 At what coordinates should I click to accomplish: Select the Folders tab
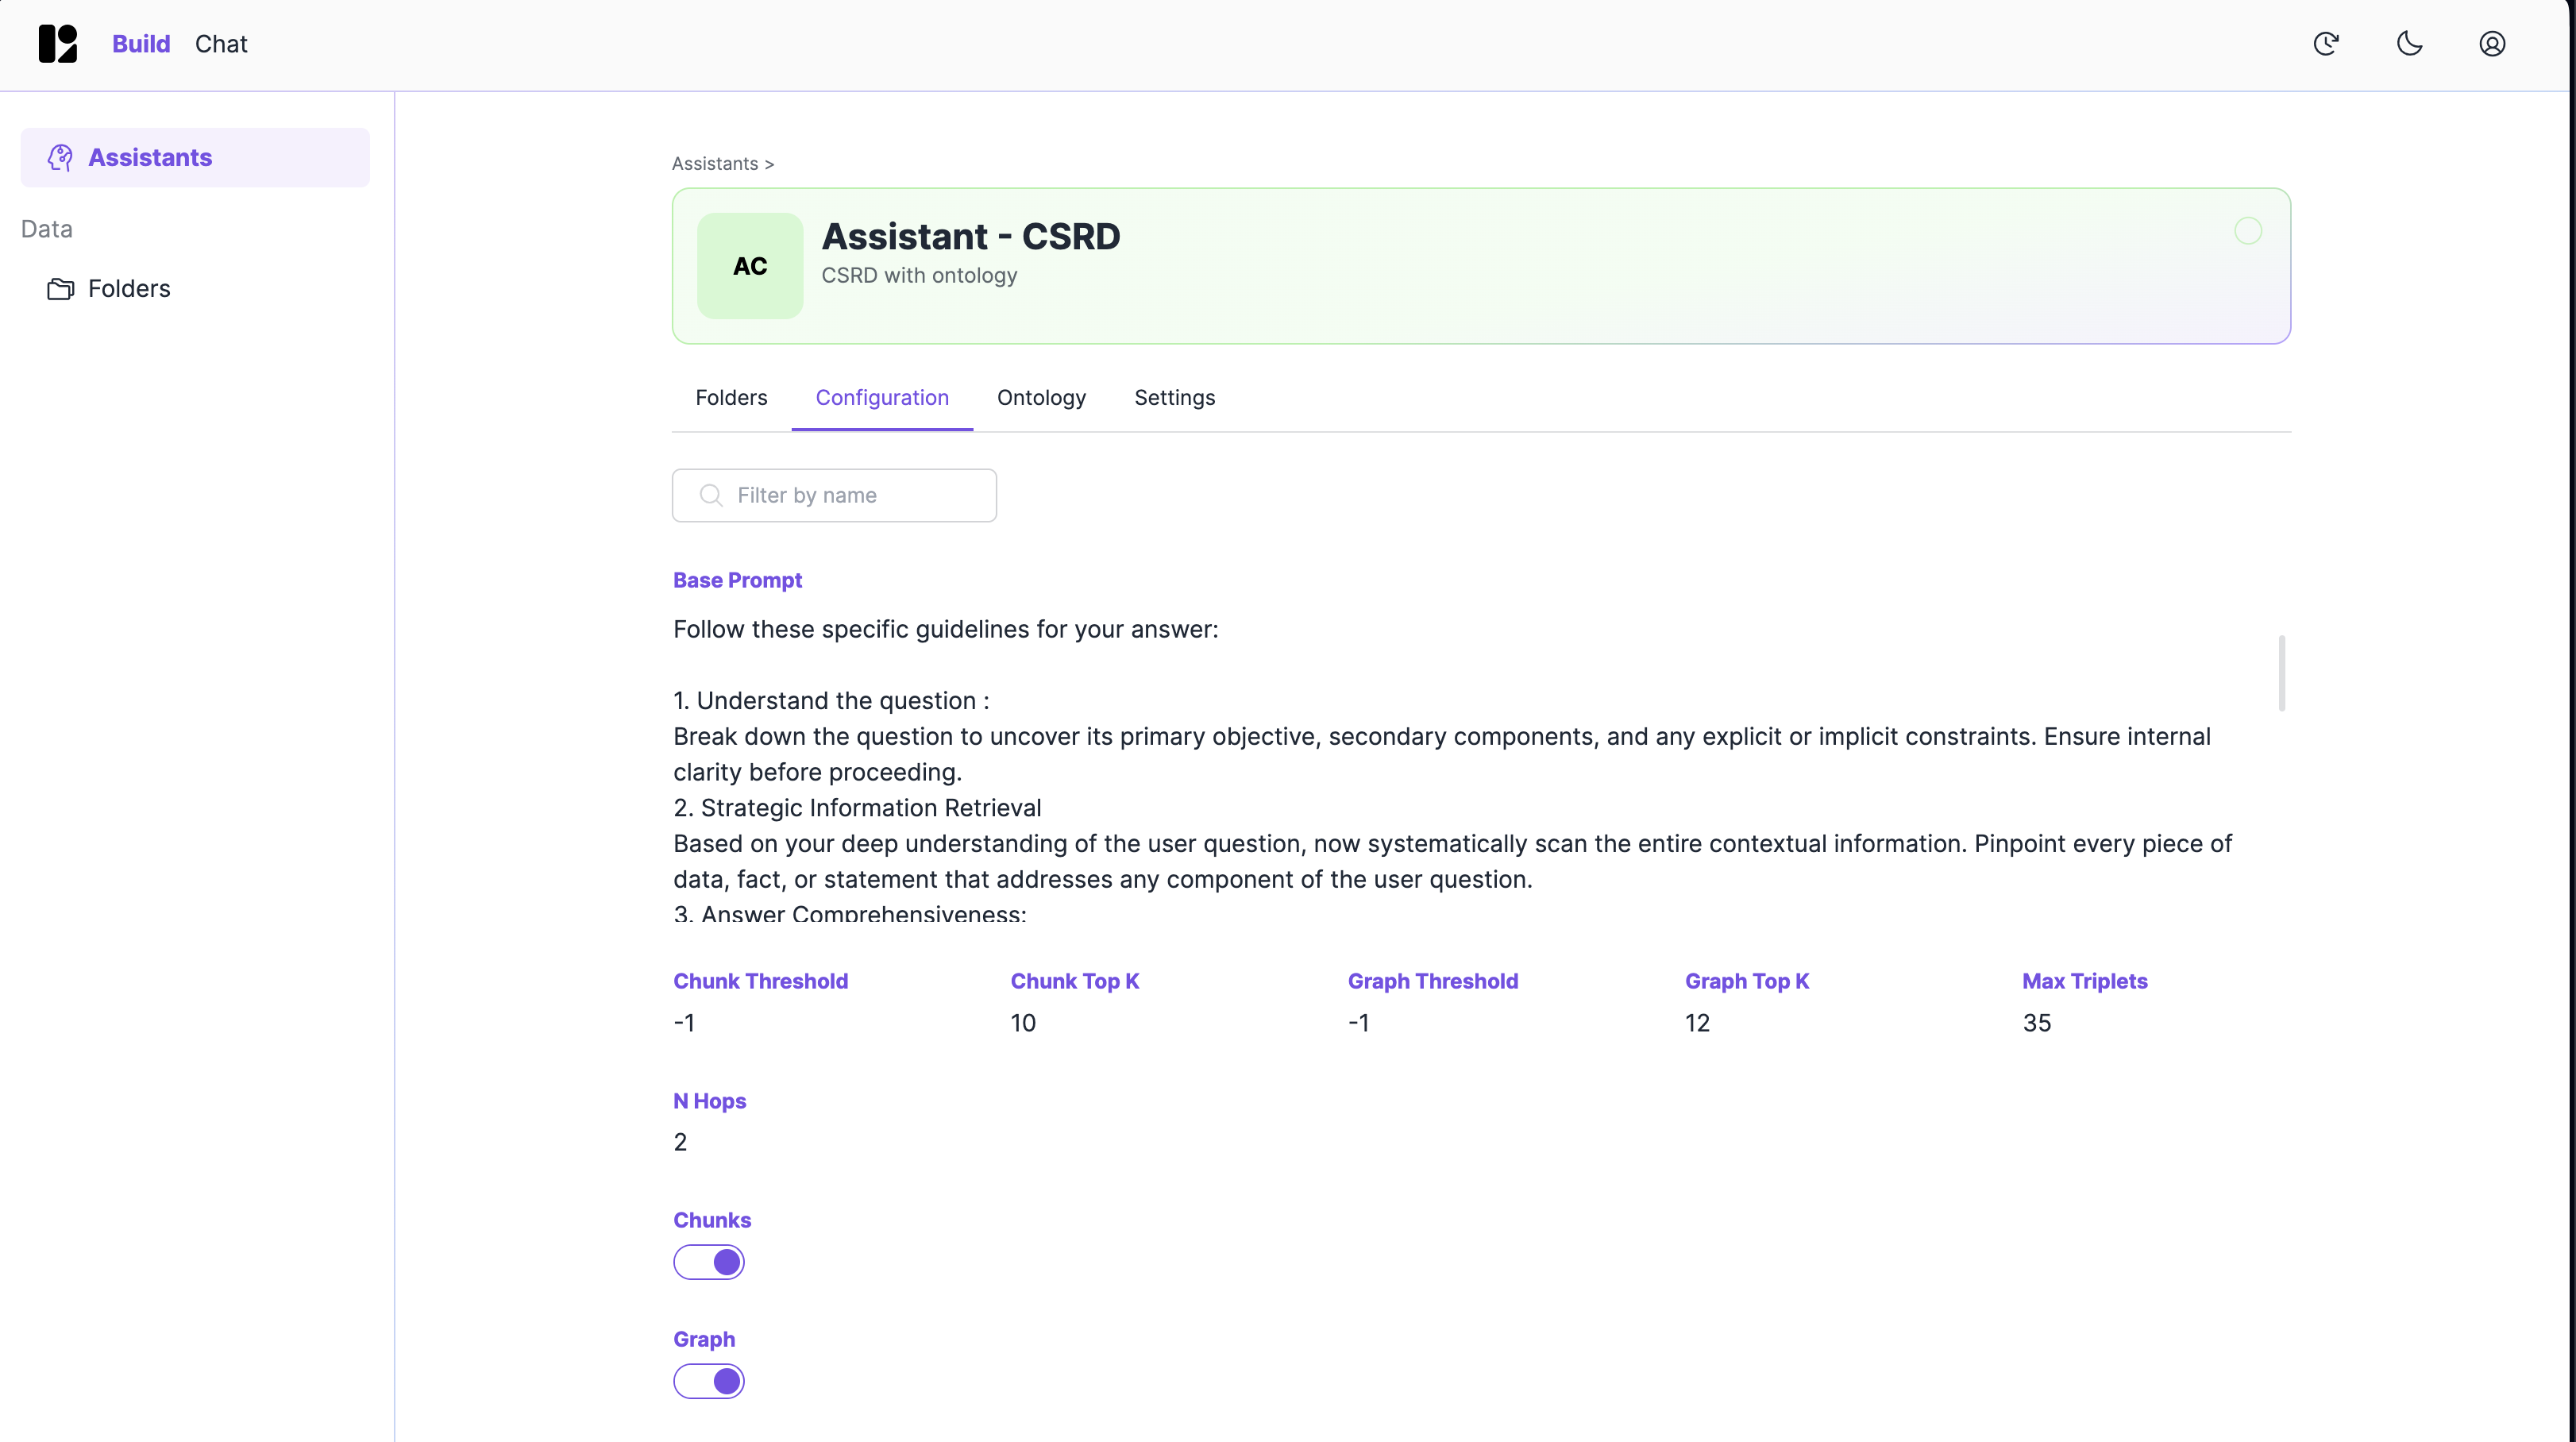(731, 398)
